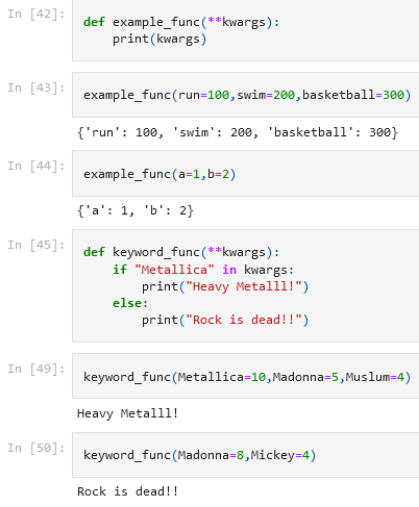The image size is (419, 507).
Task: Click the keyword_func(Metallica=10,Madonna=5,Muslum=4) cell
Action: pos(246,376)
